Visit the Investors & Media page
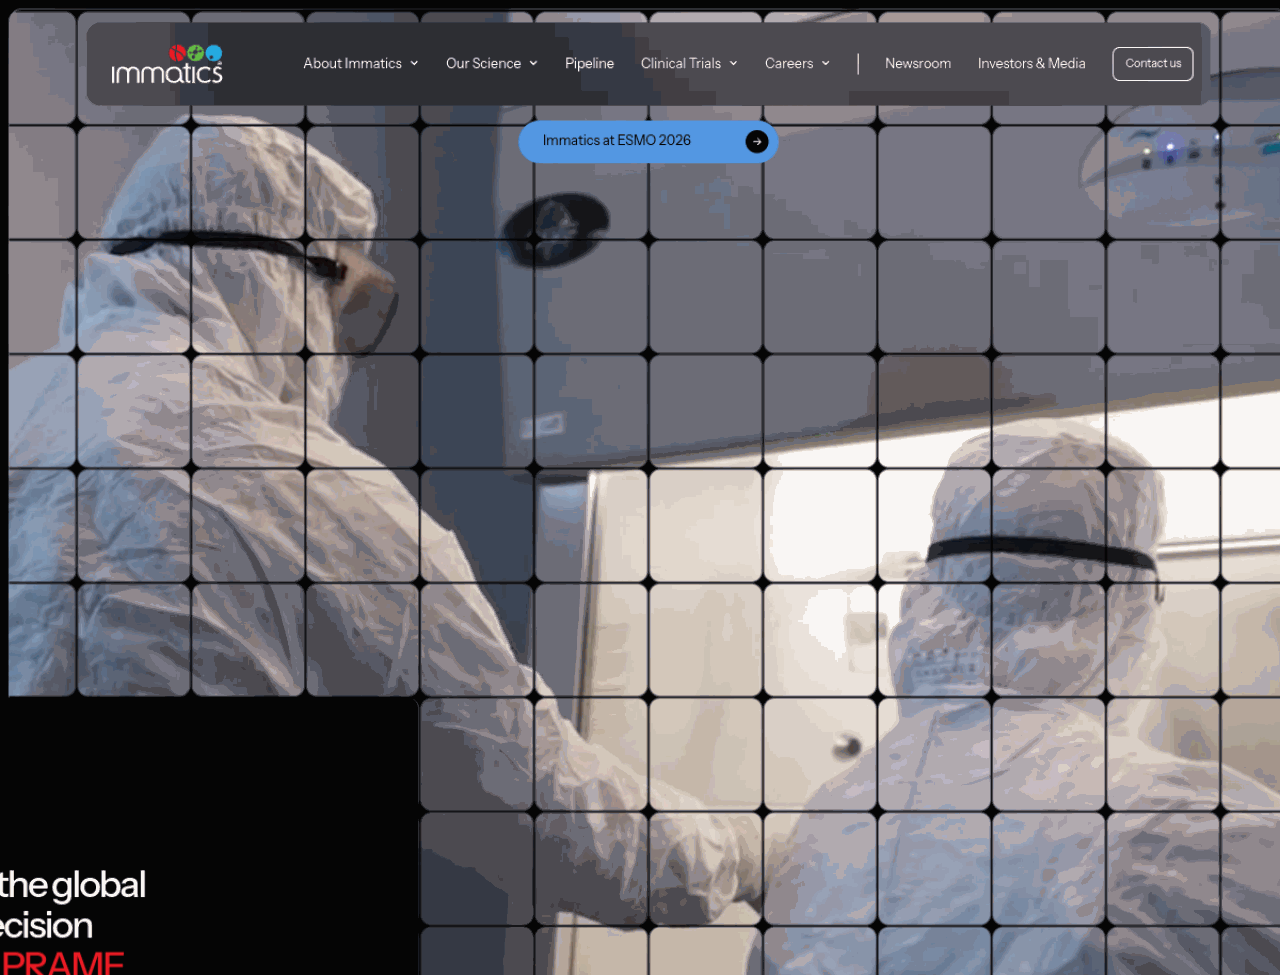Screen dimensions: 1280x975 point(1031,63)
